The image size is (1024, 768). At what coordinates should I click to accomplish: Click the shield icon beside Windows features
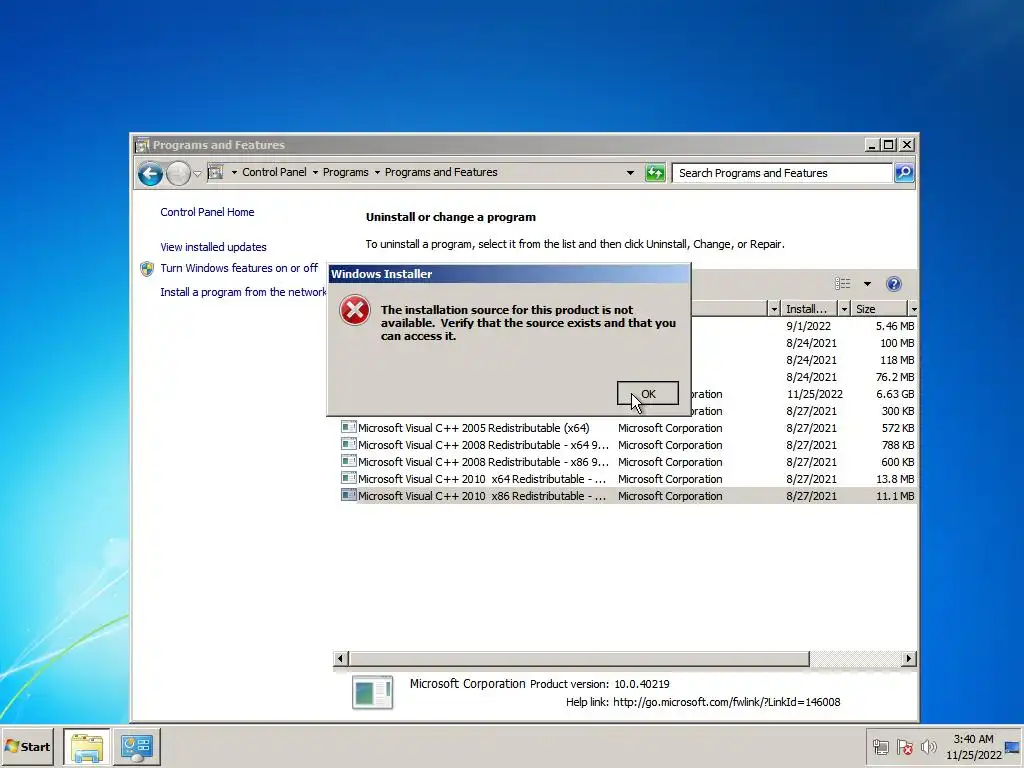tap(147, 269)
